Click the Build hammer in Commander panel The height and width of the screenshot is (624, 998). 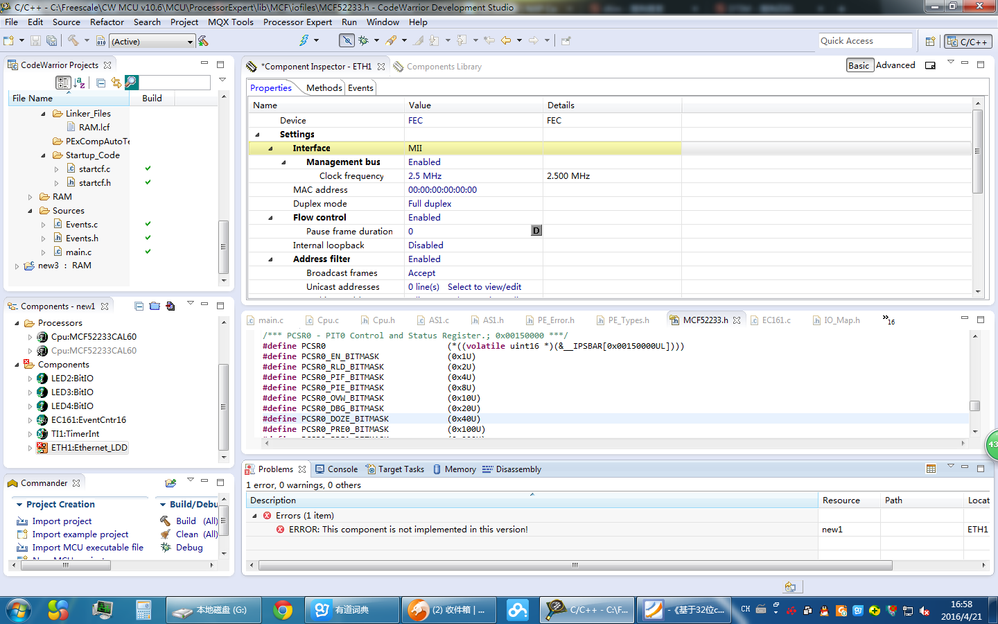click(165, 521)
